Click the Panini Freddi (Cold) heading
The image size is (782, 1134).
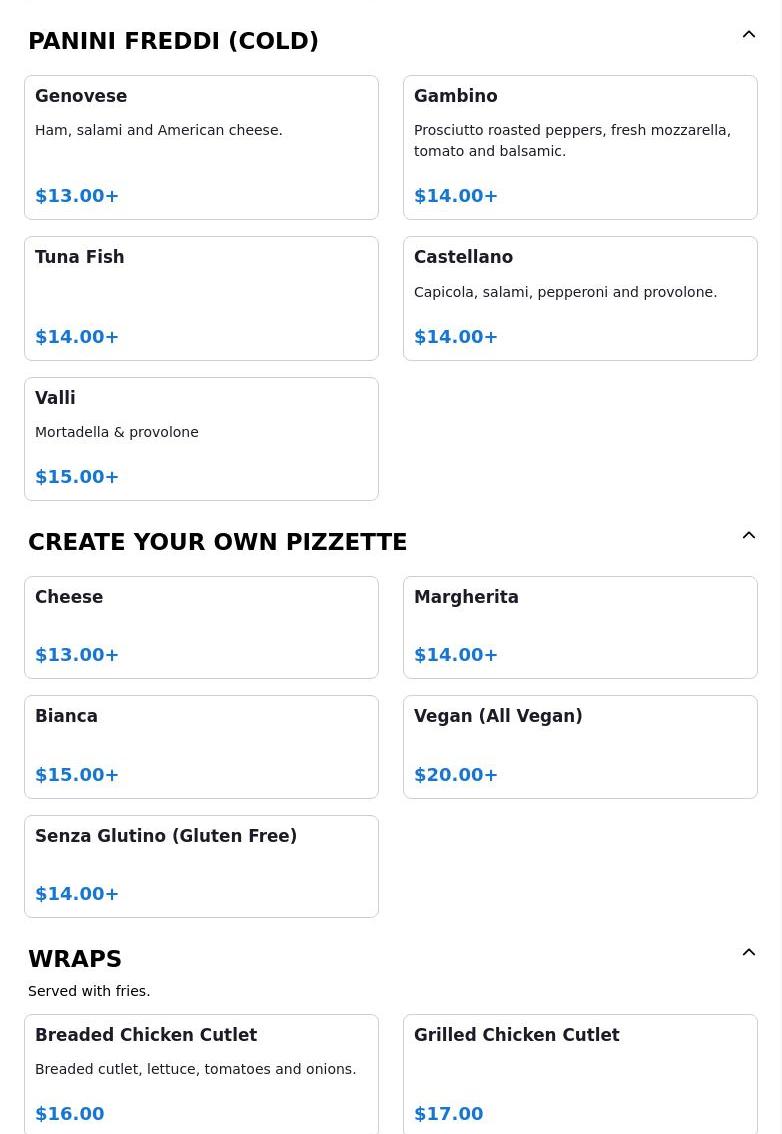pyautogui.click(x=174, y=41)
